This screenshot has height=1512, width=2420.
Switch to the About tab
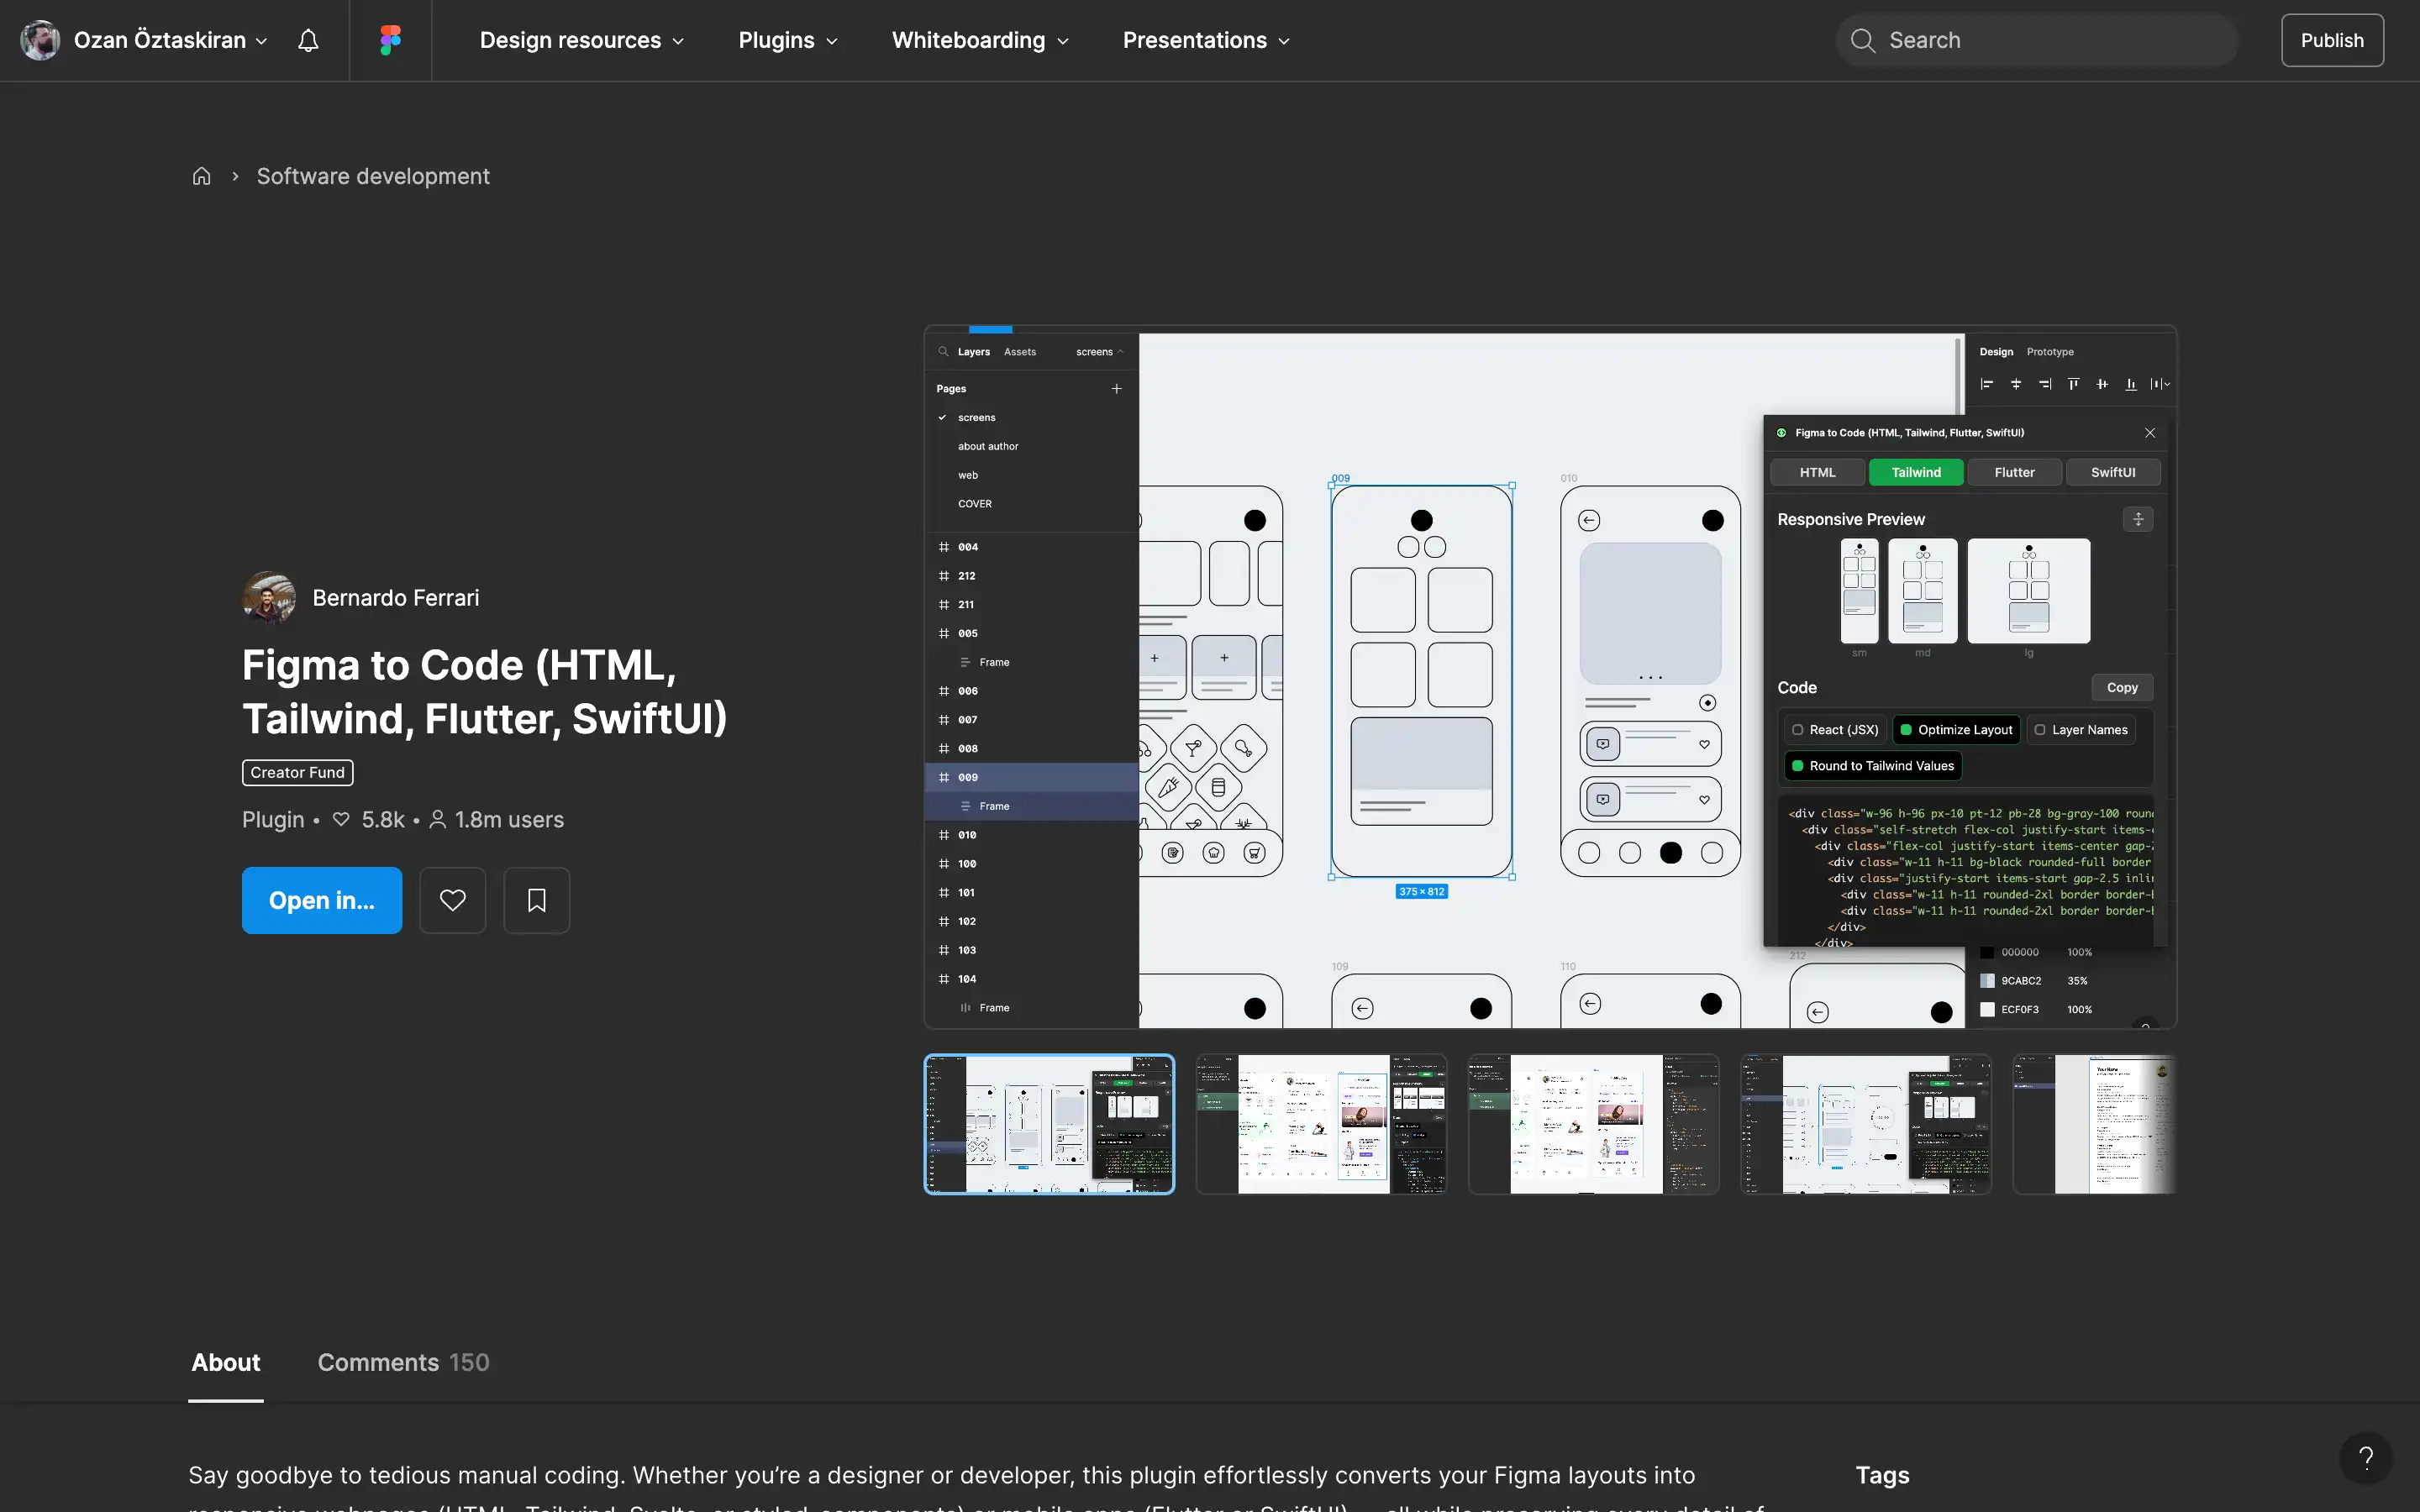[x=226, y=1363]
